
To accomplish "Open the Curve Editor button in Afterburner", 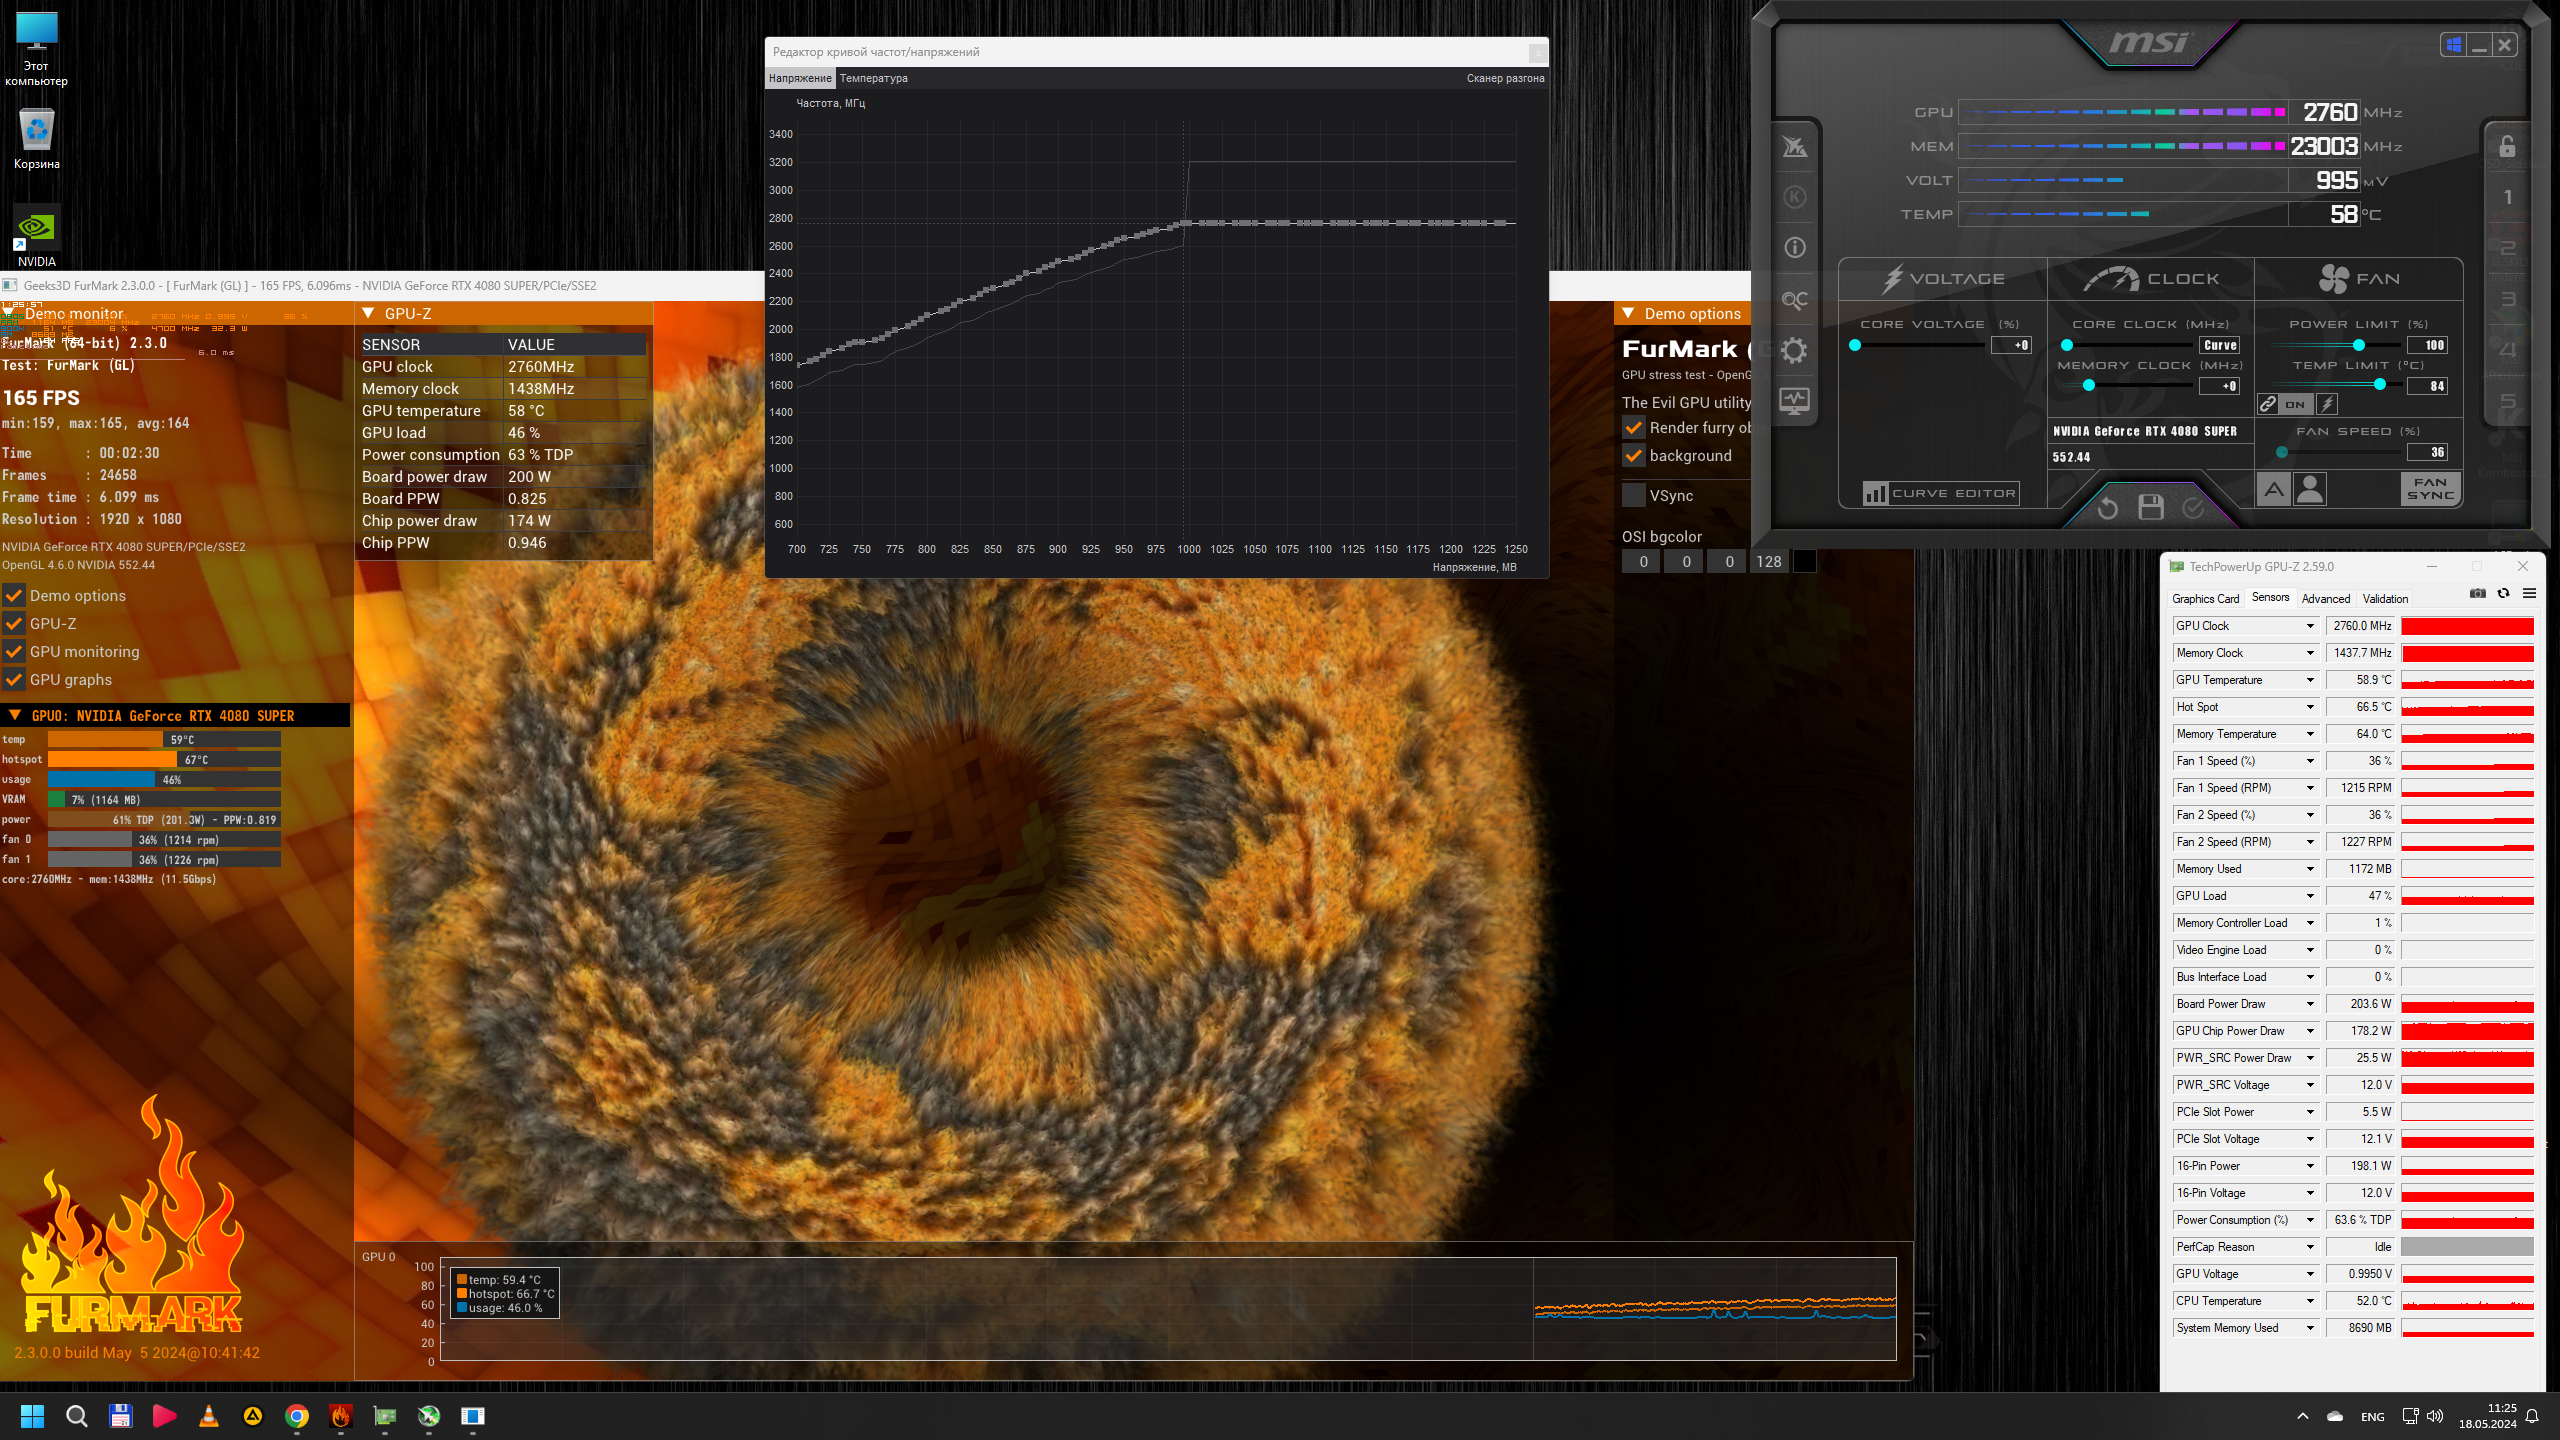I will [1940, 493].
